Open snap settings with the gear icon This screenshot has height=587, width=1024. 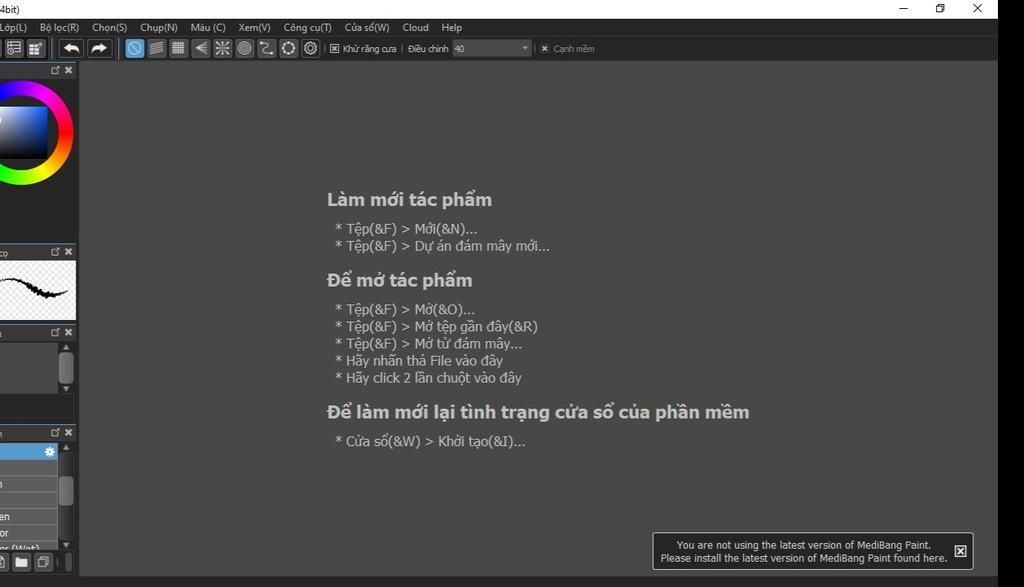click(x=311, y=48)
